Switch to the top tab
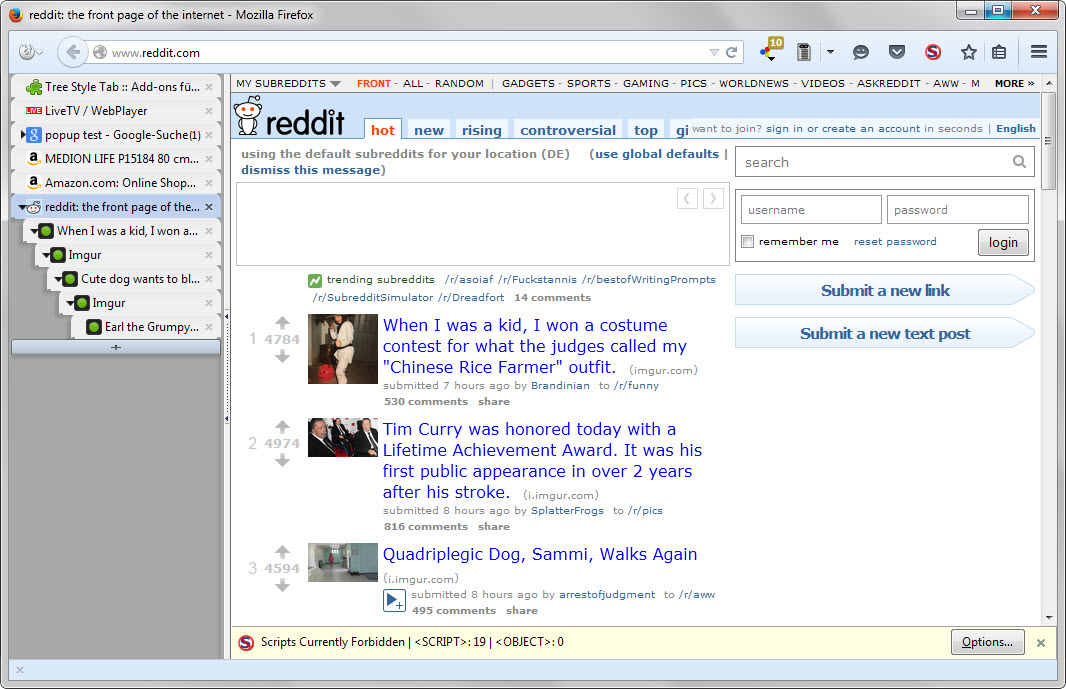Screen dimensions: 1066x689 pyautogui.click(x=646, y=130)
